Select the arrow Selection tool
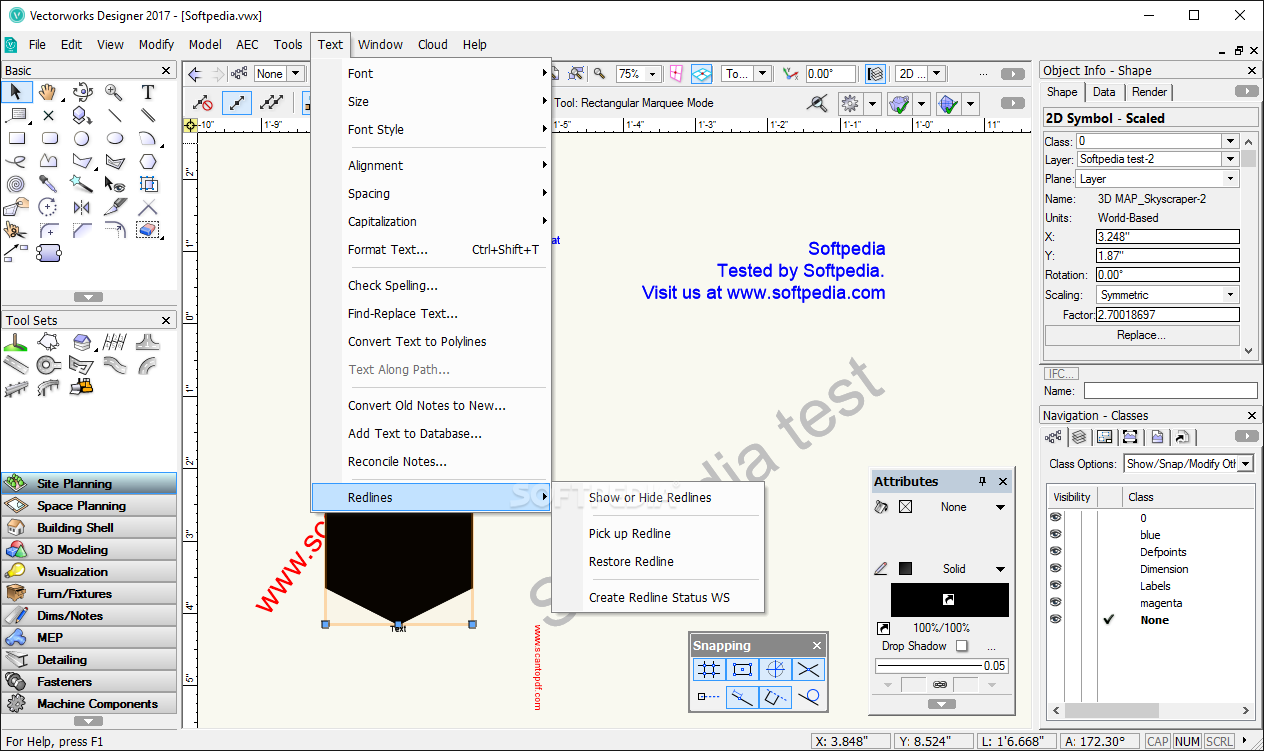The height and width of the screenshot is (751, 1264). [15, 92]
